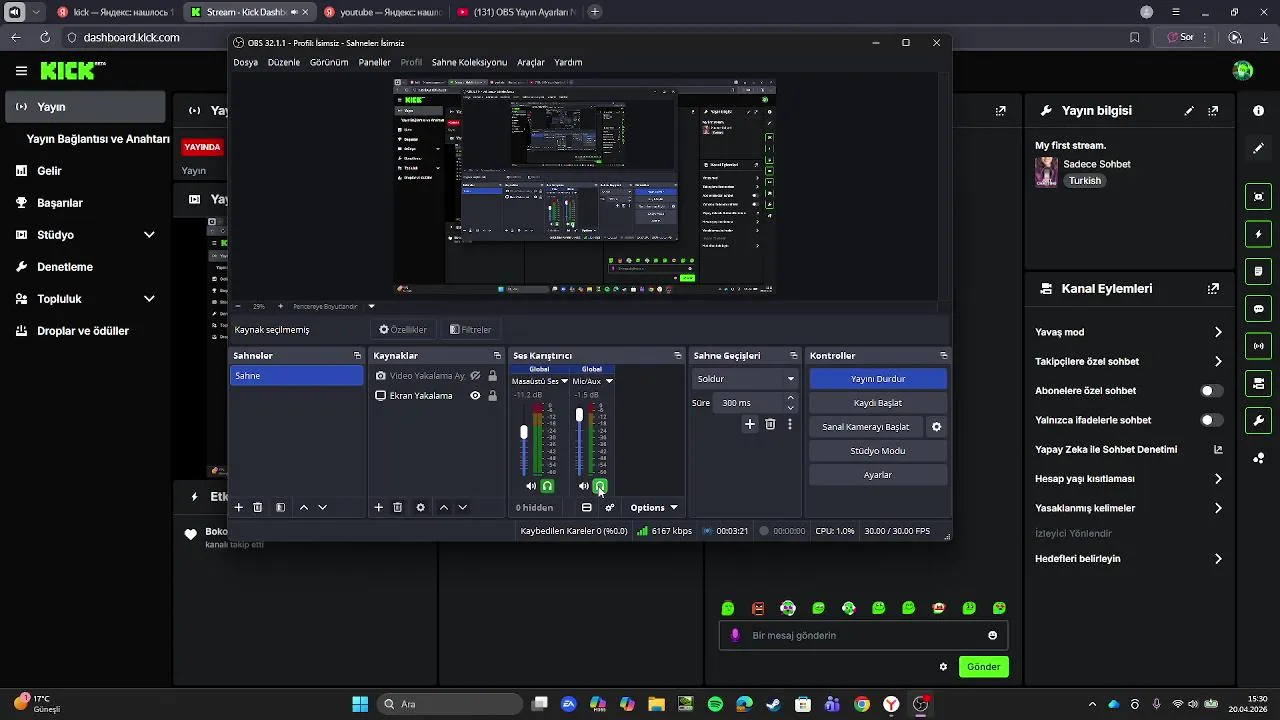Remove source via the Kaynaklar trash icon
The width and height of the screenshot is (1280, 720).
click(x=397, y=508)
